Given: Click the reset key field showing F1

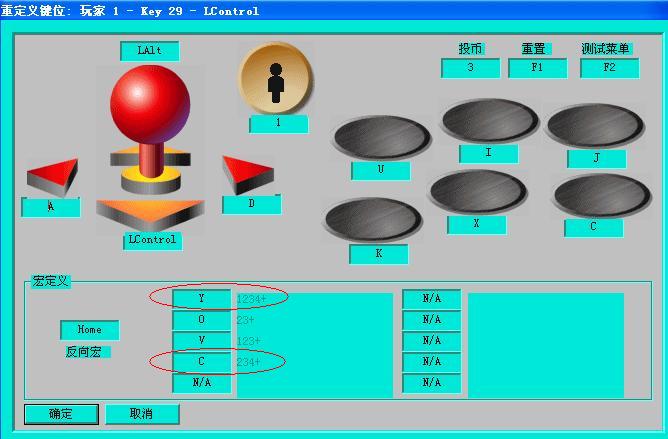Looking at the screenshot, I should pos(537,68).
